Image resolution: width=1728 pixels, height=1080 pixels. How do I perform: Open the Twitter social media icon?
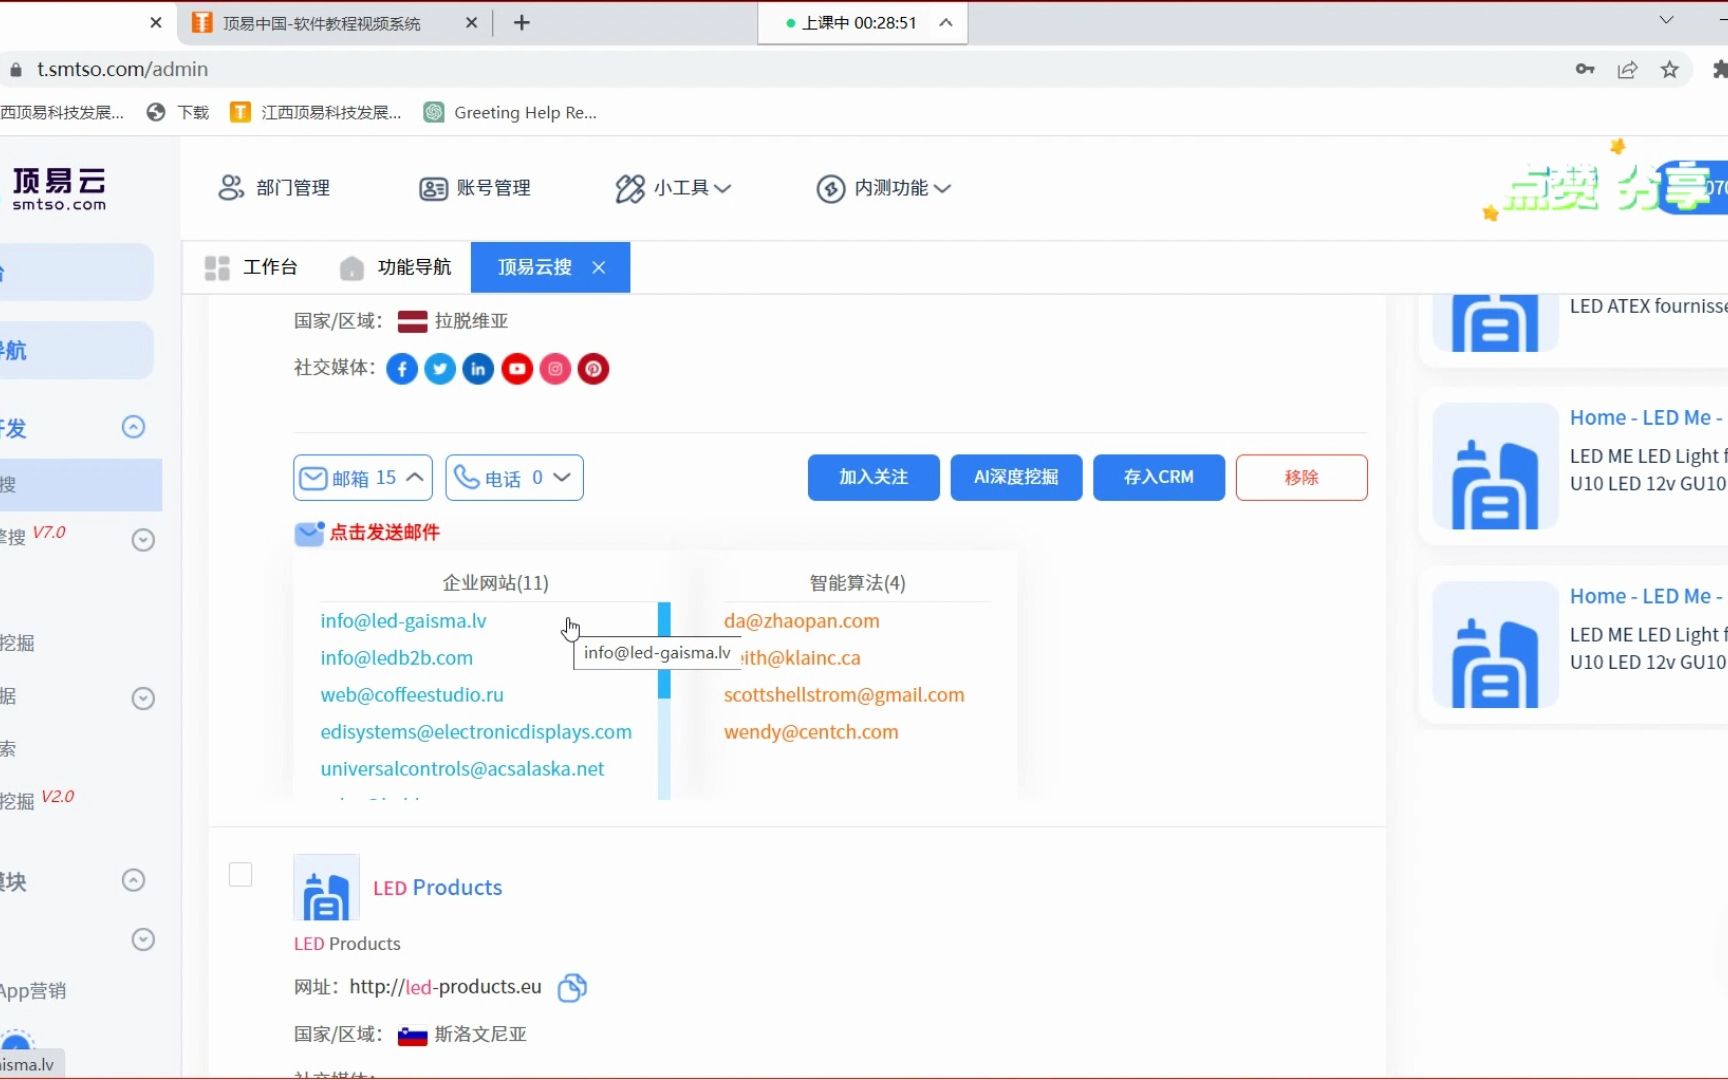pyautogui.click(x=440, y=369)
